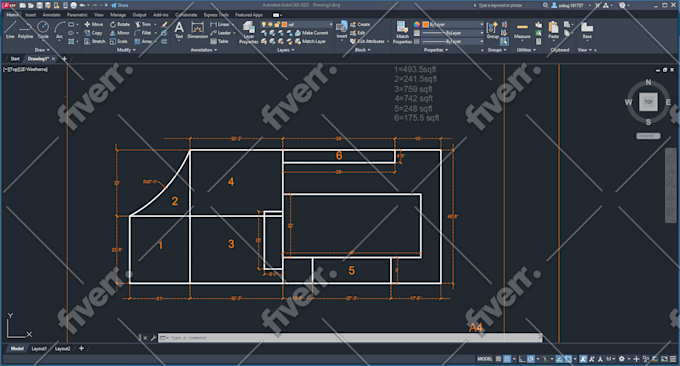Open the Output ribbon tab
This screenshot has height=366, width=680.
tap(139, 15)
